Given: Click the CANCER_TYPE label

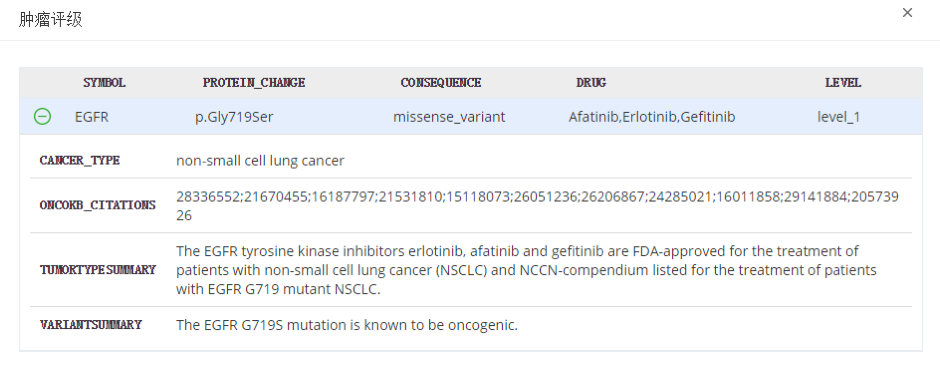Looking at the screenshot, I should (x=80, y=161).
